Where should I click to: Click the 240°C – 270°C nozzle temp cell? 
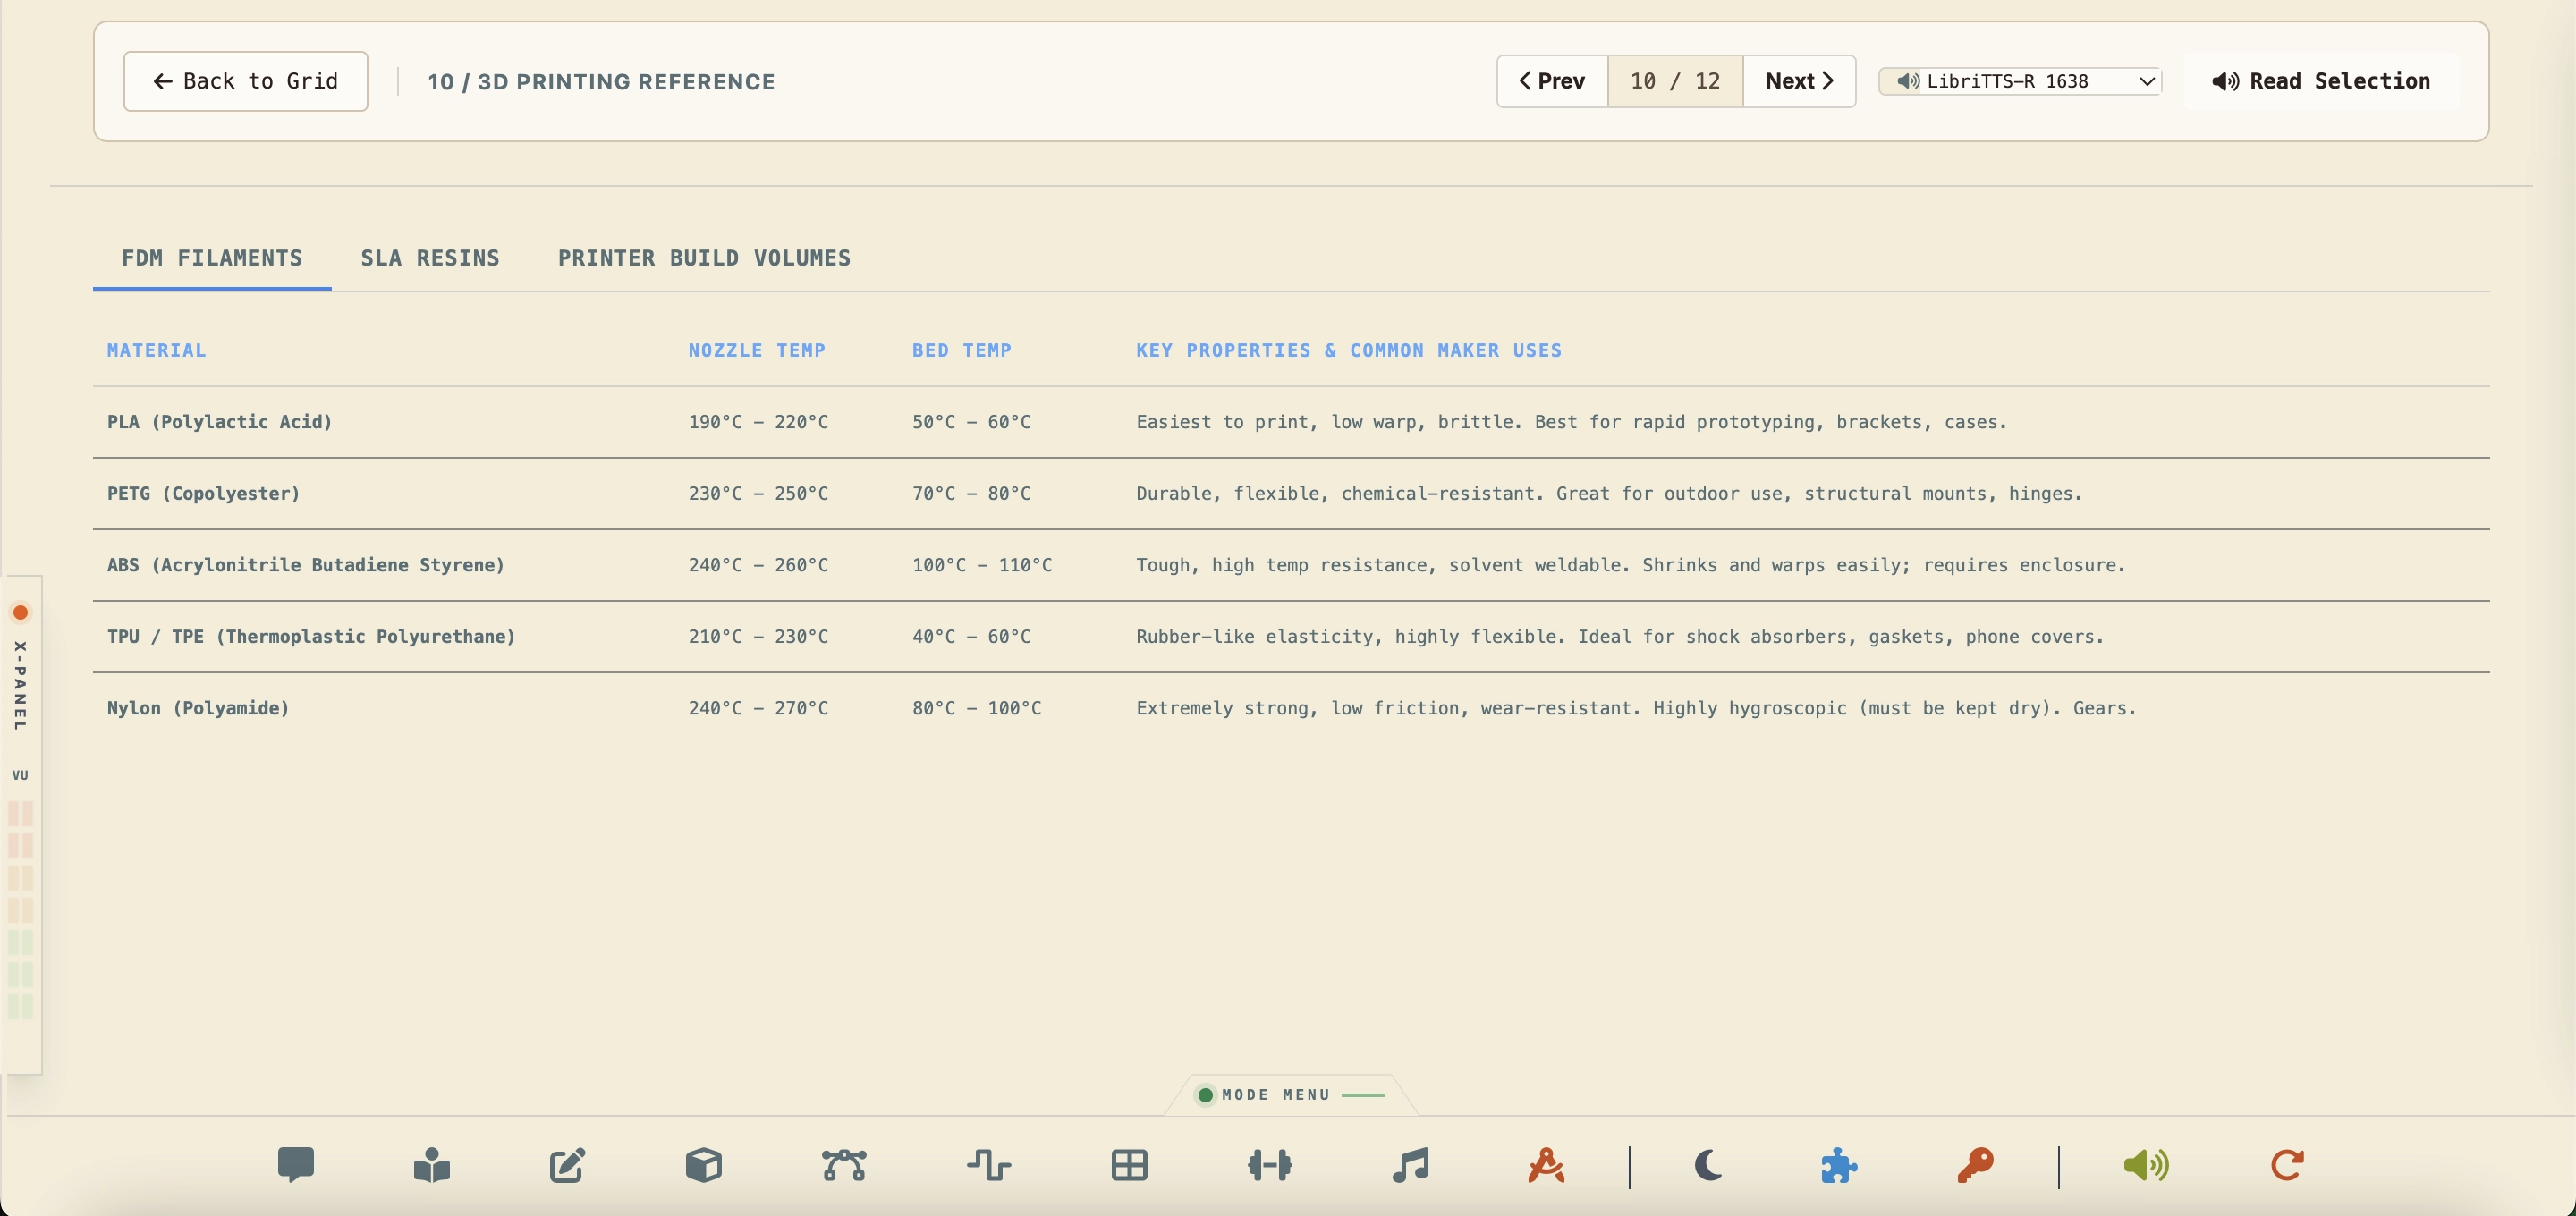coord(758,708)
